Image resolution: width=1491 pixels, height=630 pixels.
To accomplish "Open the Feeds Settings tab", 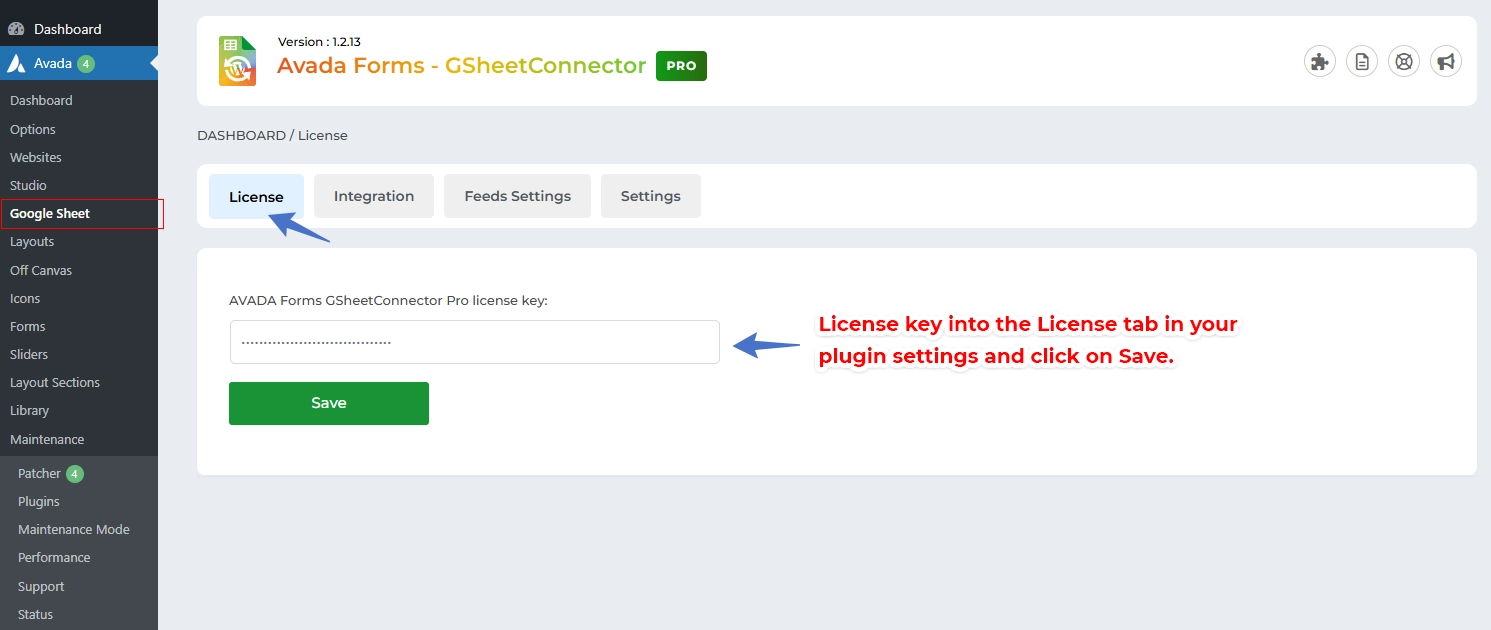I will click(517, 196).
